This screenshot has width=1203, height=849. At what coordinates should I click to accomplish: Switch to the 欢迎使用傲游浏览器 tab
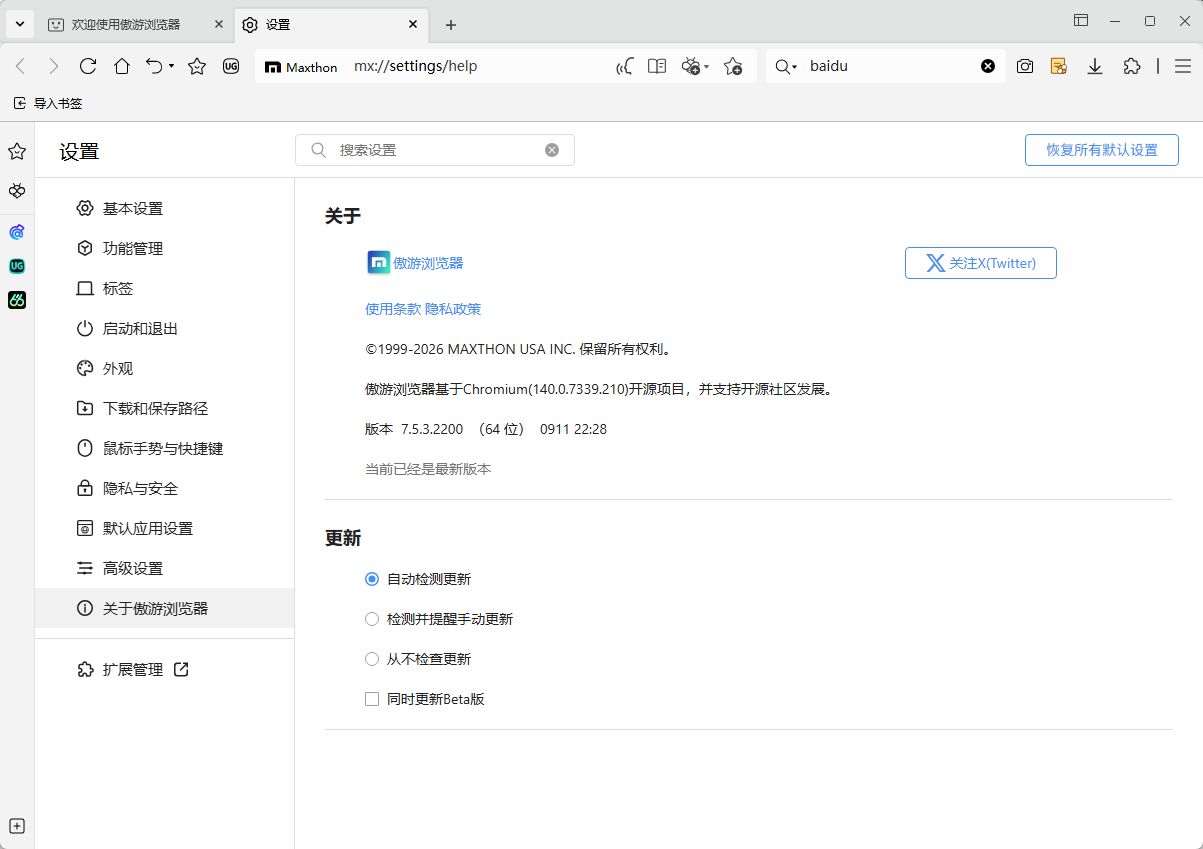[x=126, y=24]
